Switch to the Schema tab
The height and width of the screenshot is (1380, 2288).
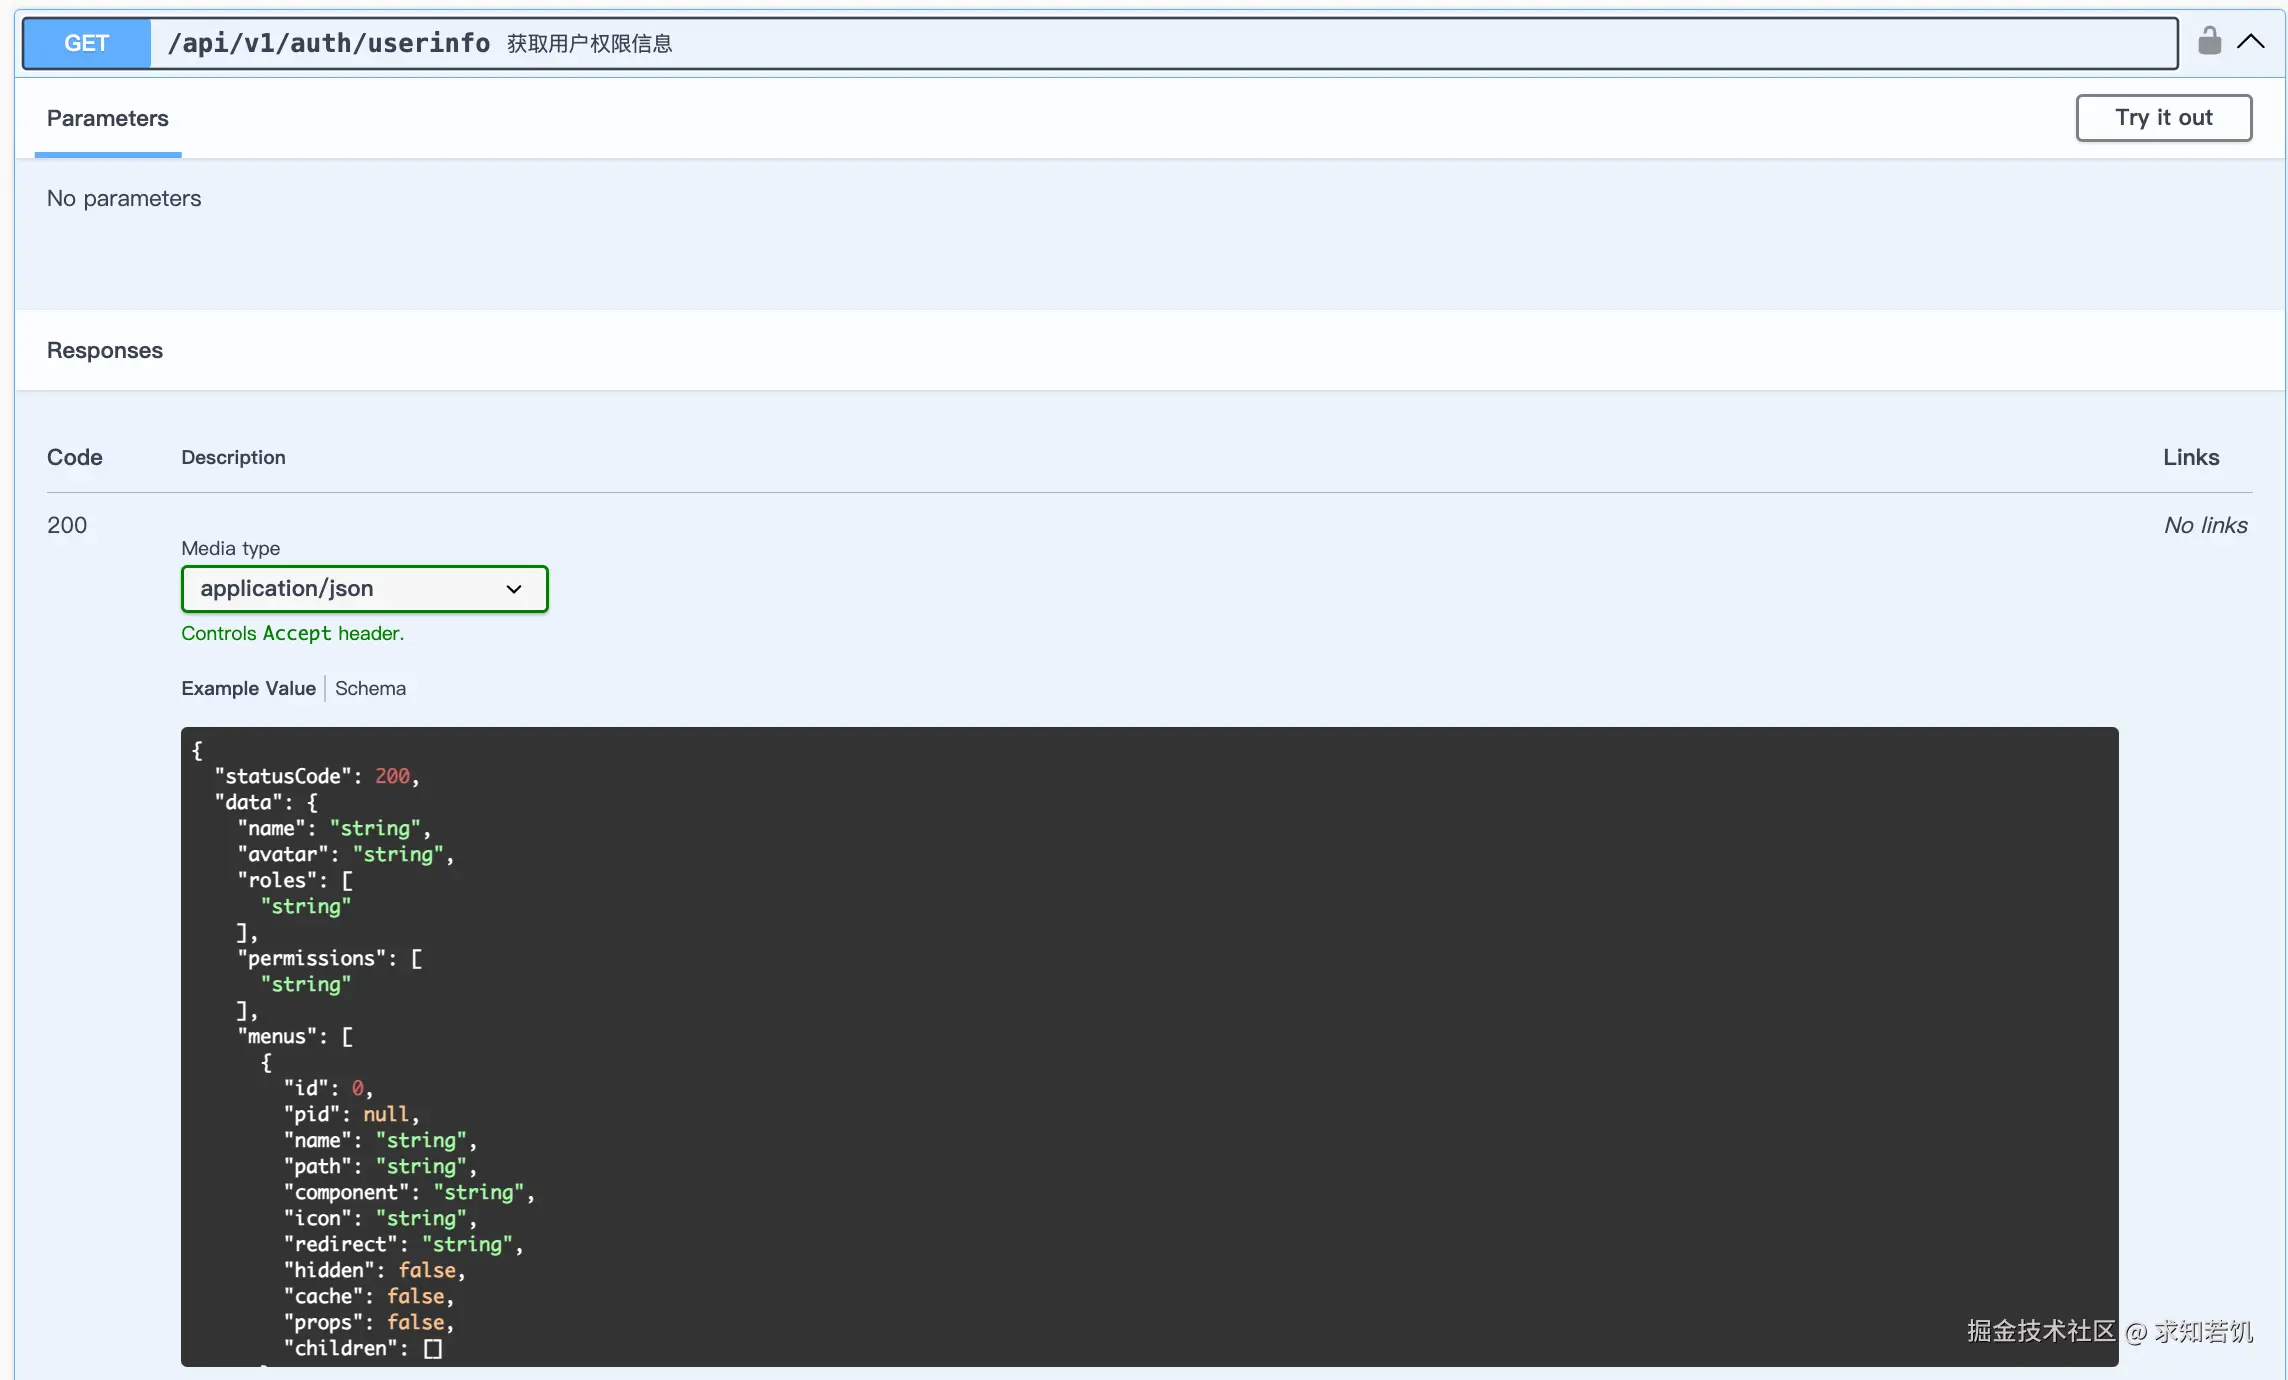click(370, 688)
